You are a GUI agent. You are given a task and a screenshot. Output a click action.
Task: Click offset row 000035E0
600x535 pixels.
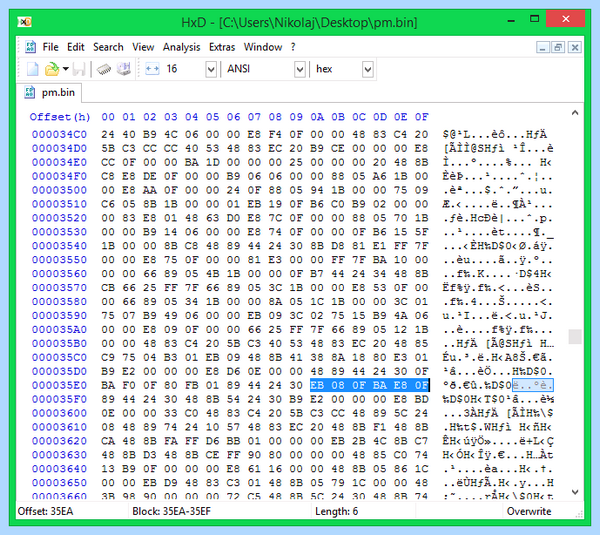(59, 385)
